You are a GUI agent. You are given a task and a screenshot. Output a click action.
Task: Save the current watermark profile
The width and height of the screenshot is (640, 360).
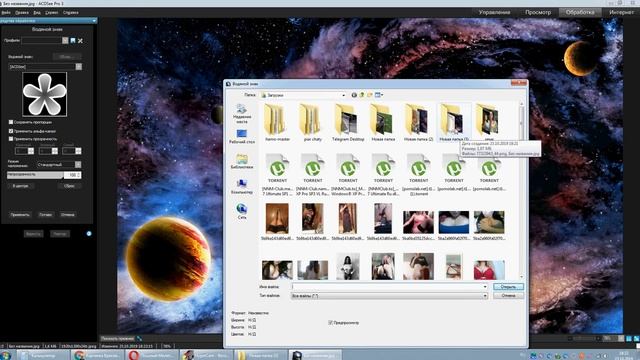73,40
